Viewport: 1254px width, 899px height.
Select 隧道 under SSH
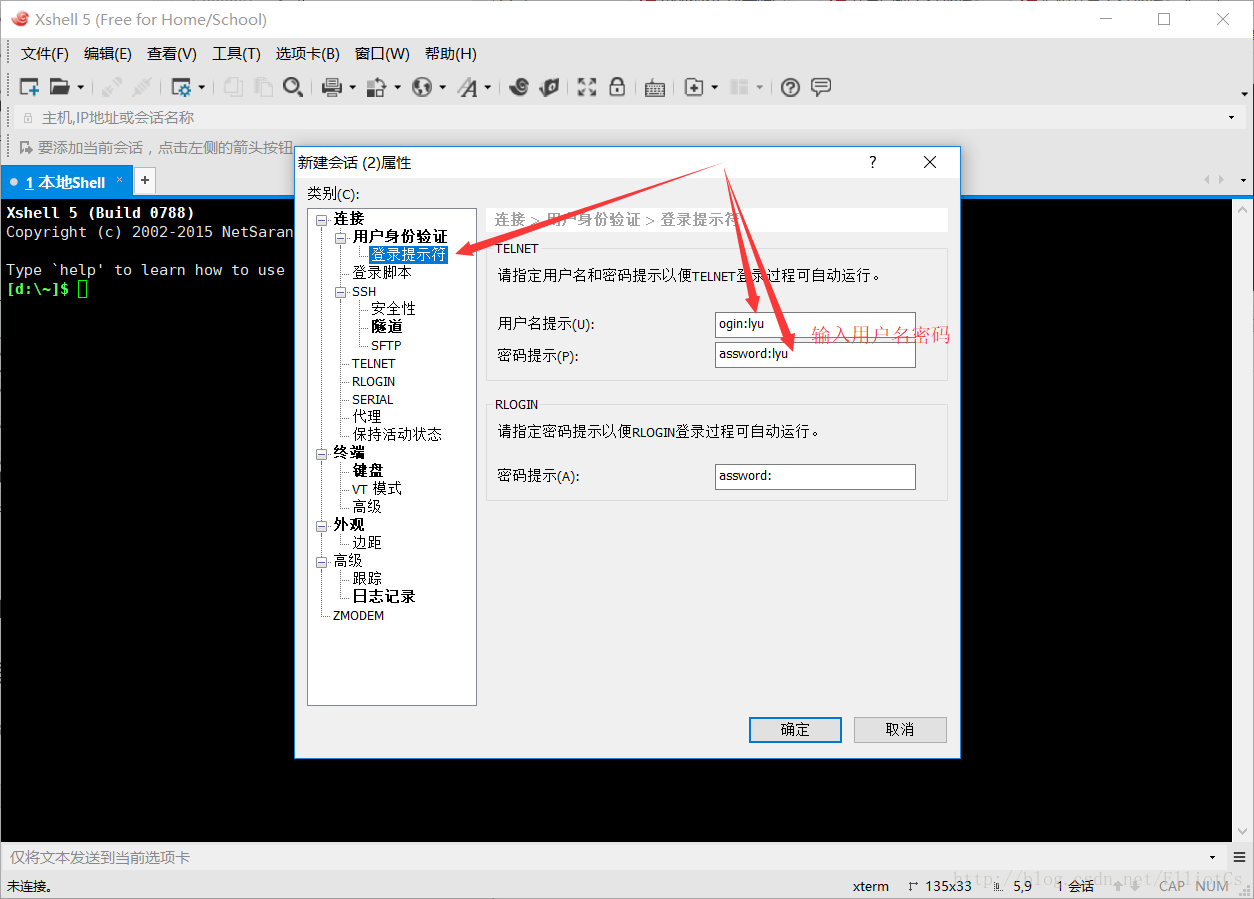[387, 327]
